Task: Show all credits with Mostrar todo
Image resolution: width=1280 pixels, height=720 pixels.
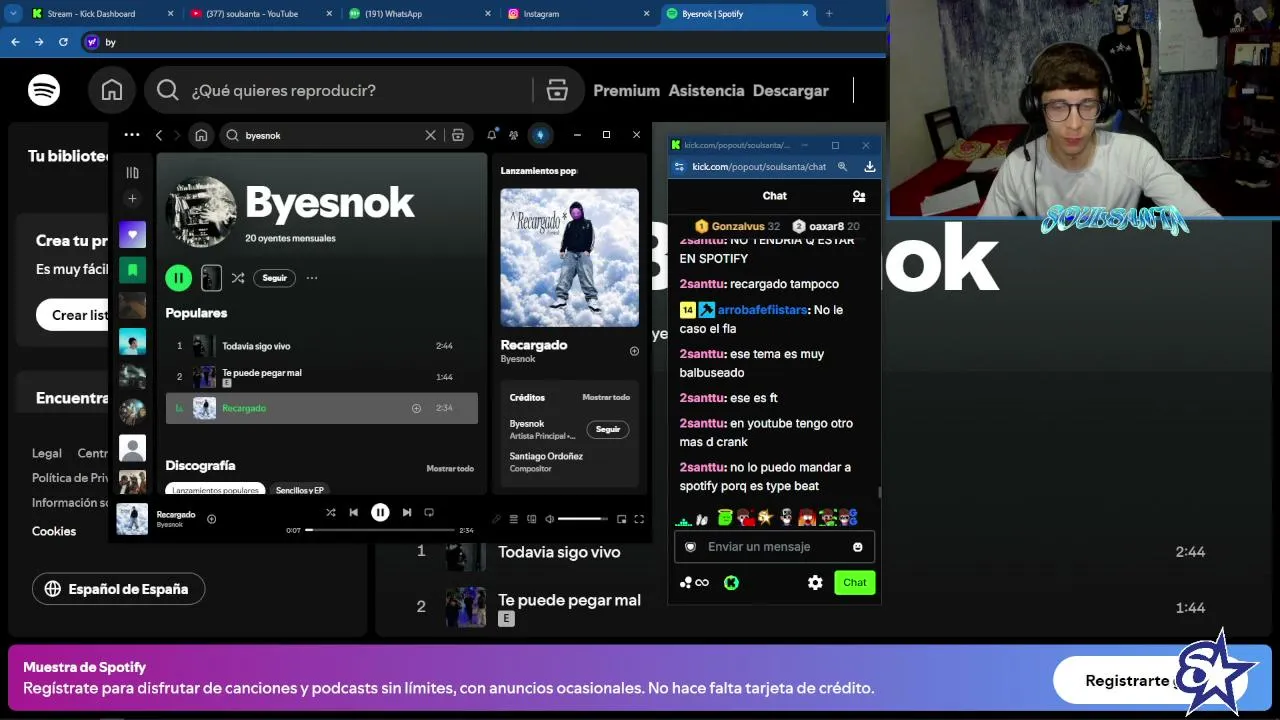Action: (606, 397)
